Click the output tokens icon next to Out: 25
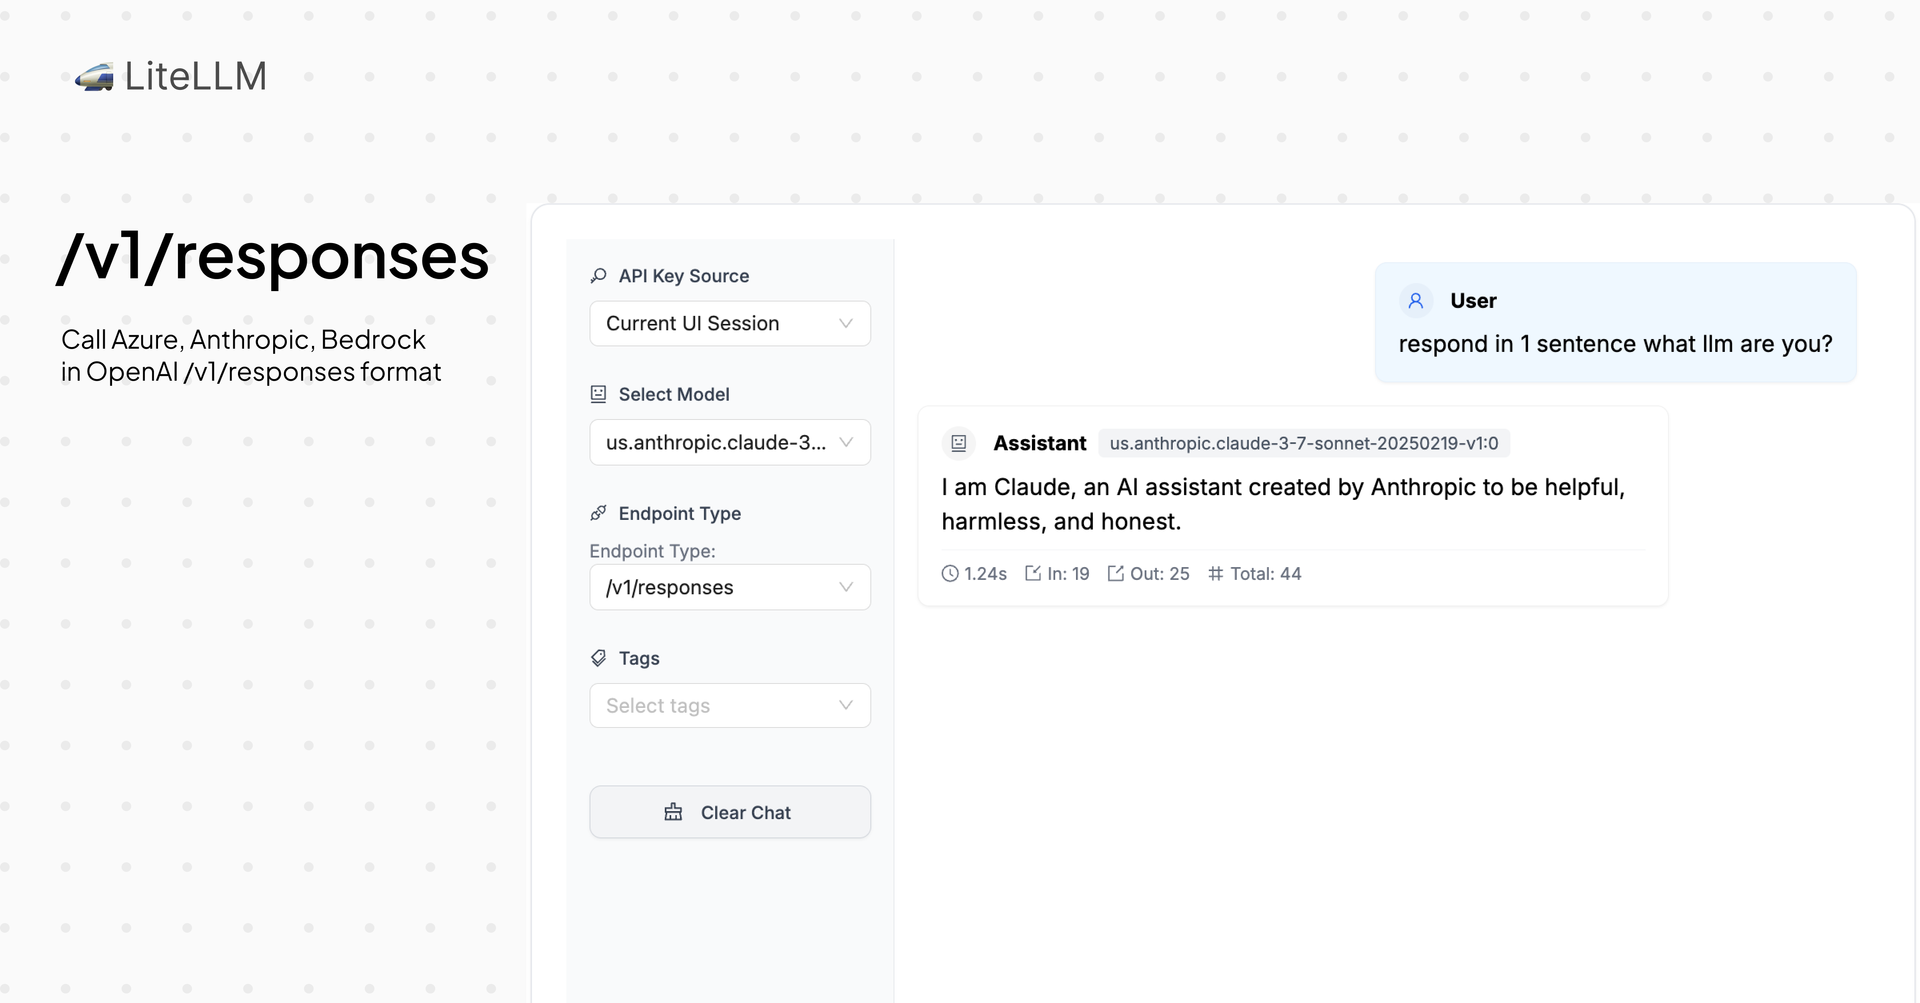Image resolution: width=1920 pixels, height=1003 pixels. (x=1115, y=574)
